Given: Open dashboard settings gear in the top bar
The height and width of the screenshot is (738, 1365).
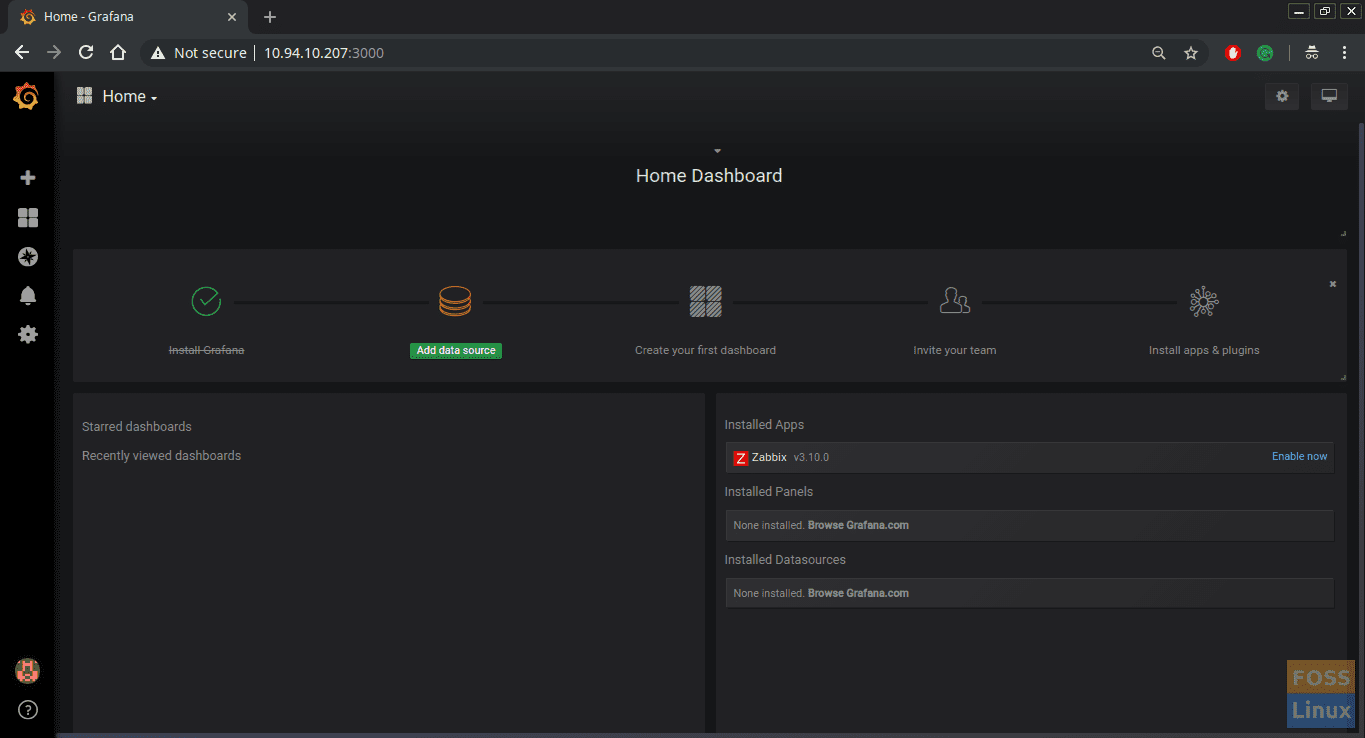Looking at the screenshot, I should 1282,96.
